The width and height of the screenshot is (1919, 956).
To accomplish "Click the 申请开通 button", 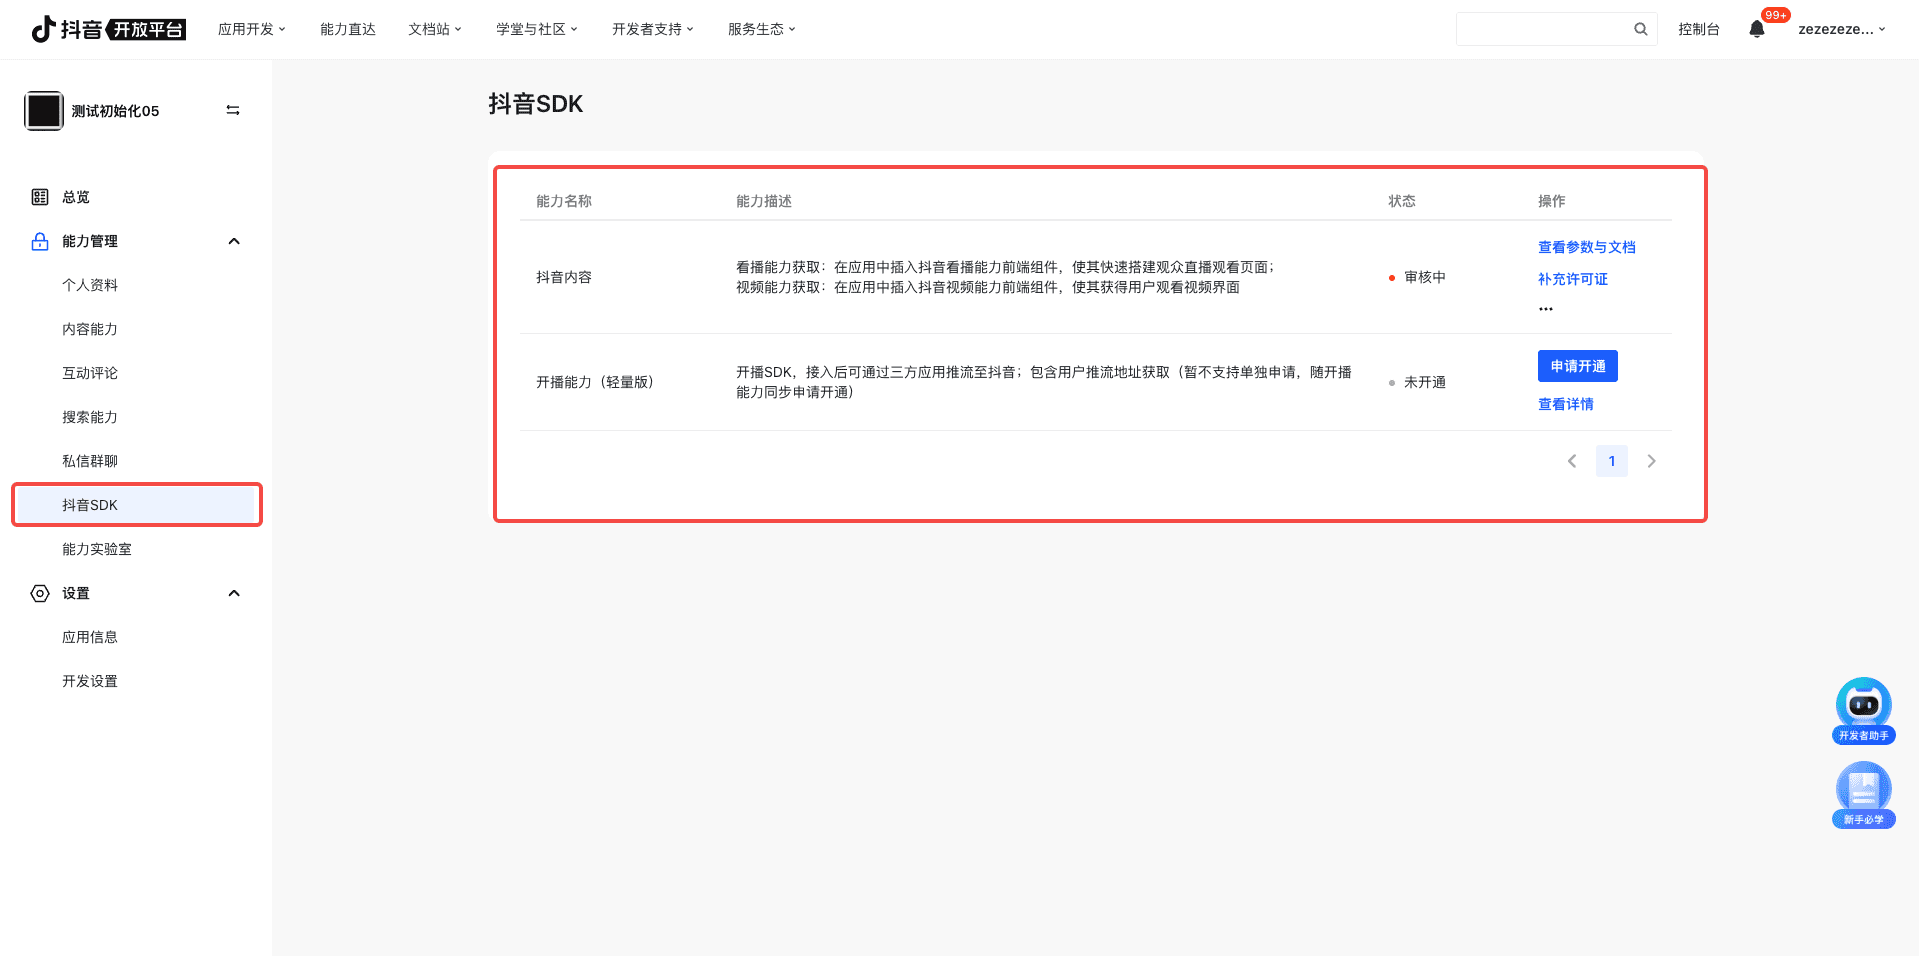I will point(1578,366).
